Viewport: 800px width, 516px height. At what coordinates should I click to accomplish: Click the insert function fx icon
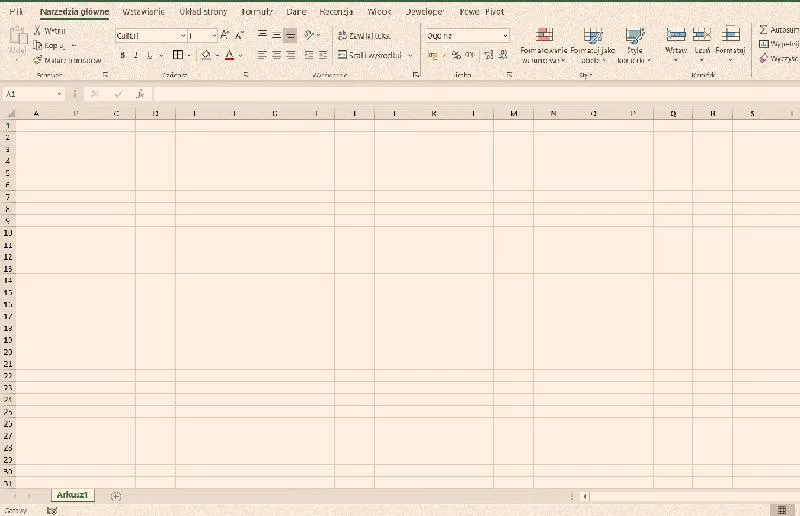click(x=140, y=94)
